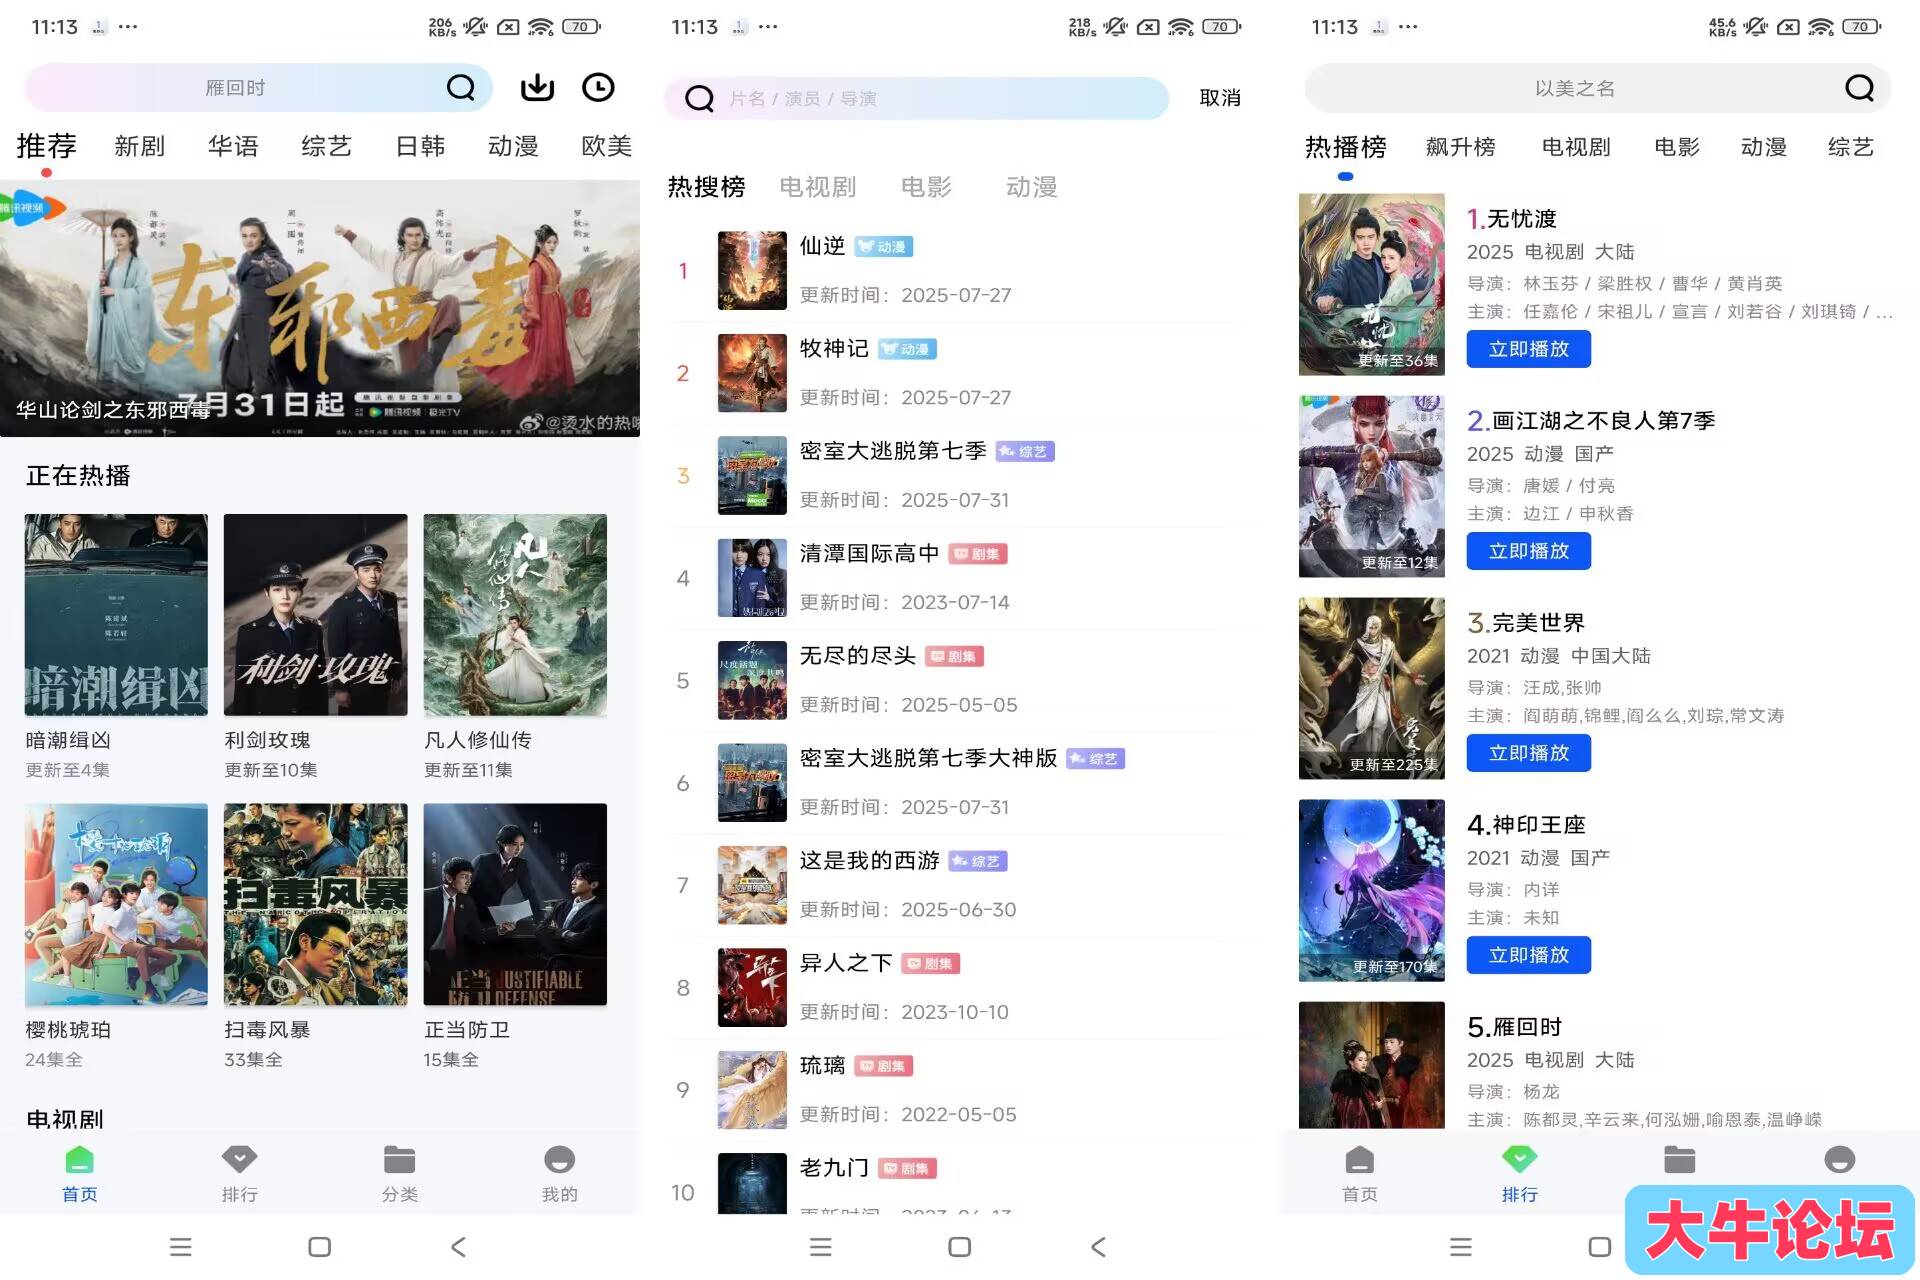Viewport: 1920px width, 1280px height.
Task: Open 凡人修仙传 poster
Action: [x=515, y=615]
